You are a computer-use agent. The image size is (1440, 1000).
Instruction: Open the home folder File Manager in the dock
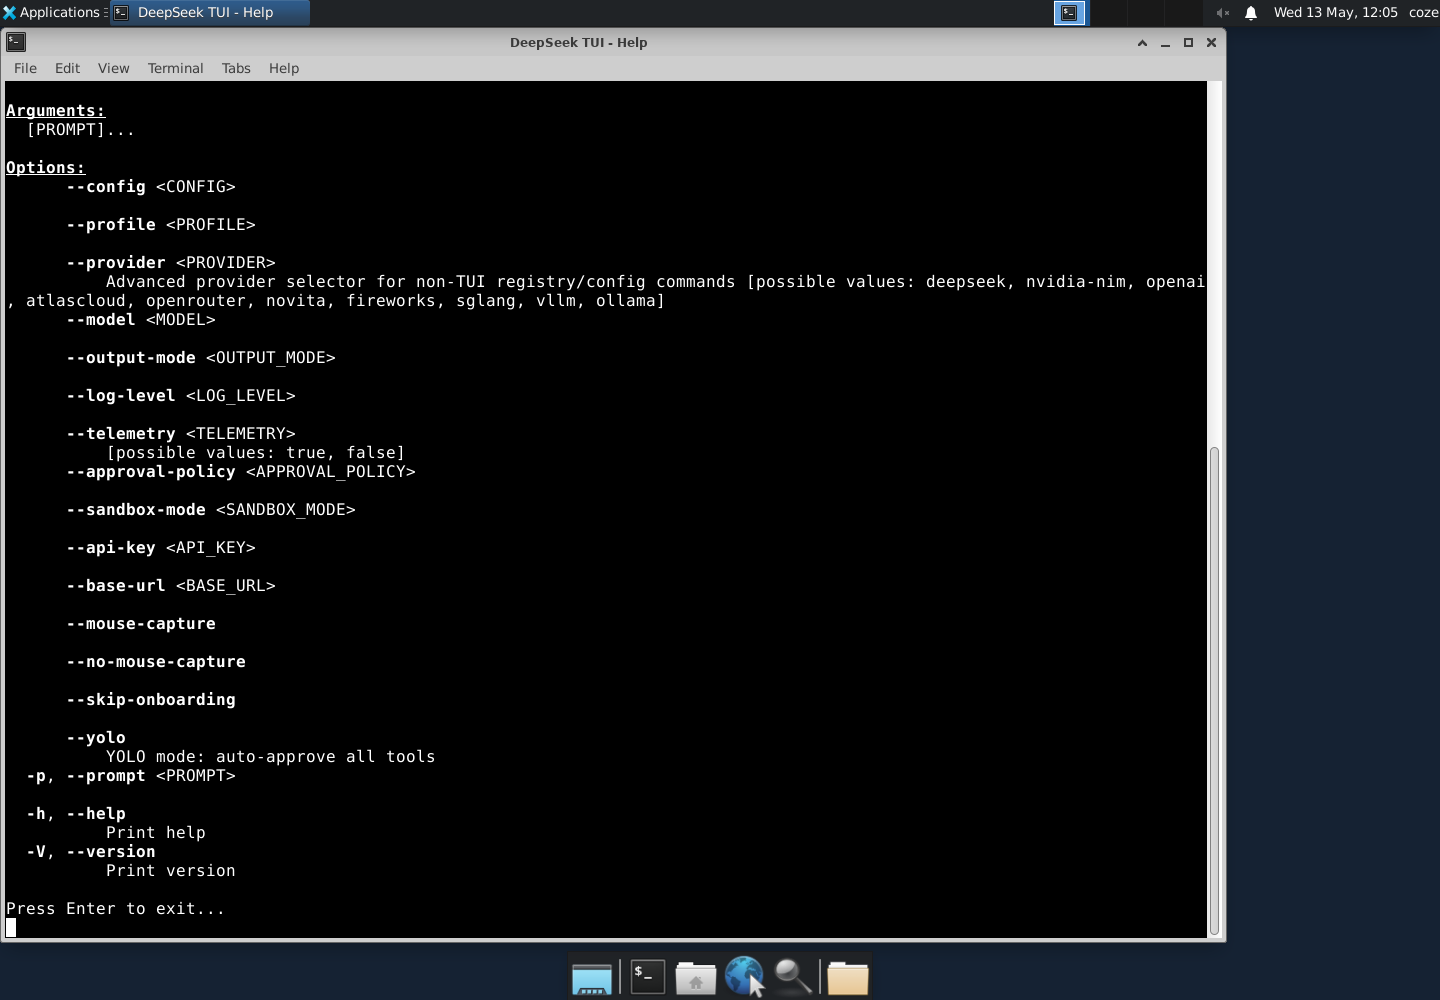695,977
